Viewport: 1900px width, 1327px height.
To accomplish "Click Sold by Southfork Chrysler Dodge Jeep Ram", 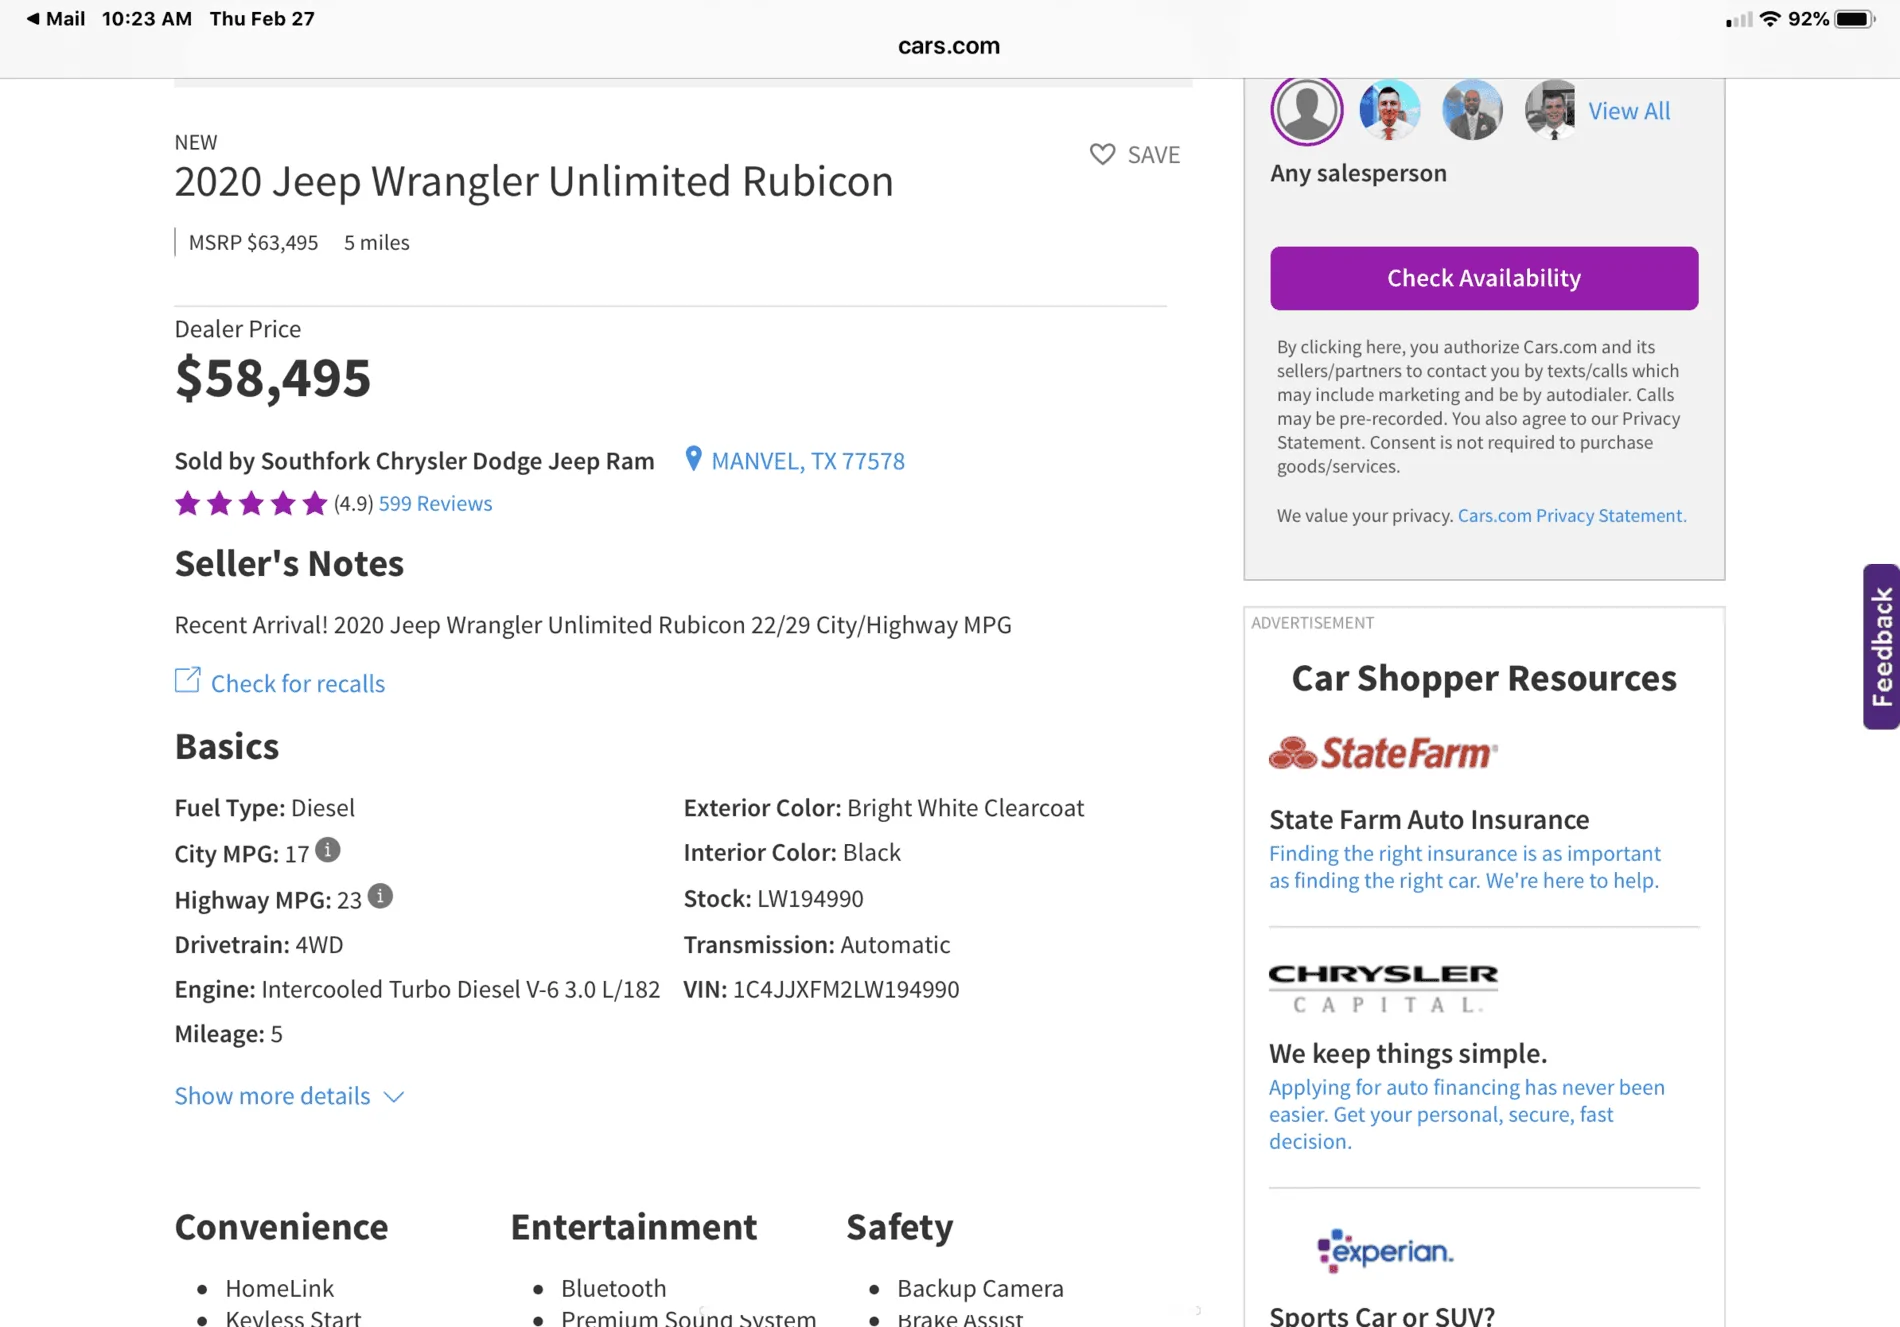I will click(415, 461).
